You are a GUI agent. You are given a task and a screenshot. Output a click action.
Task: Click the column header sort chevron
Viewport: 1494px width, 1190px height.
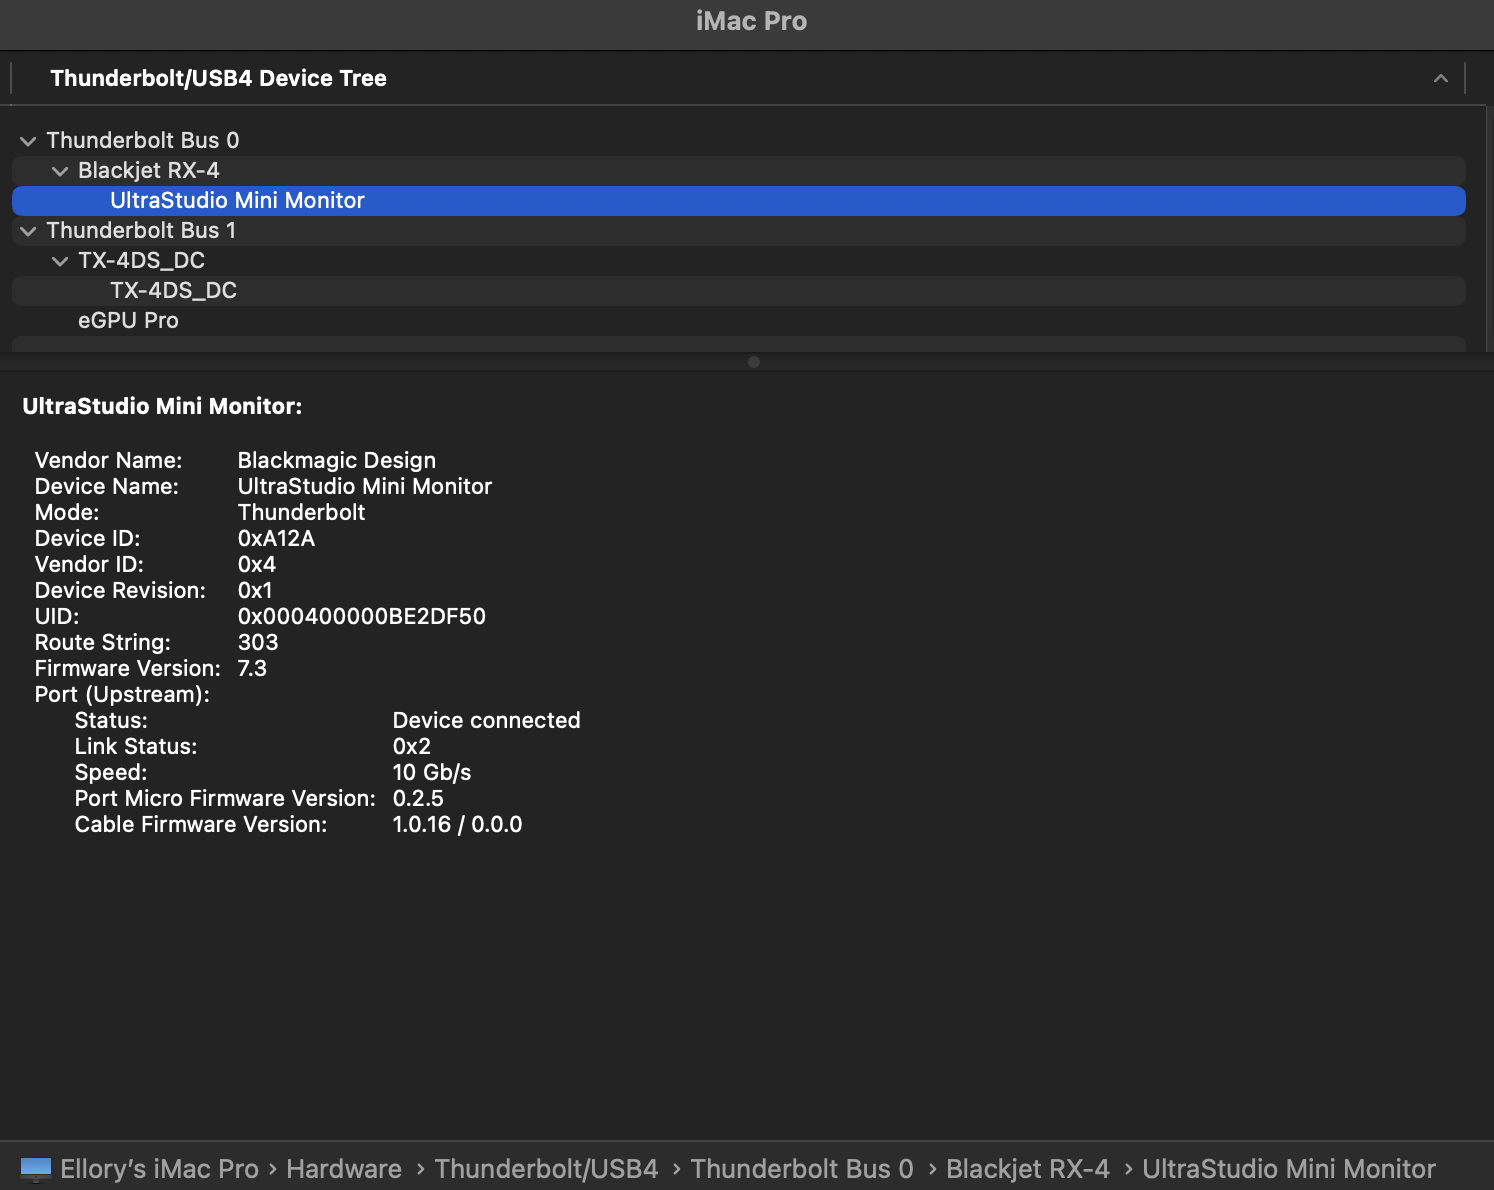click(1441, 78)
